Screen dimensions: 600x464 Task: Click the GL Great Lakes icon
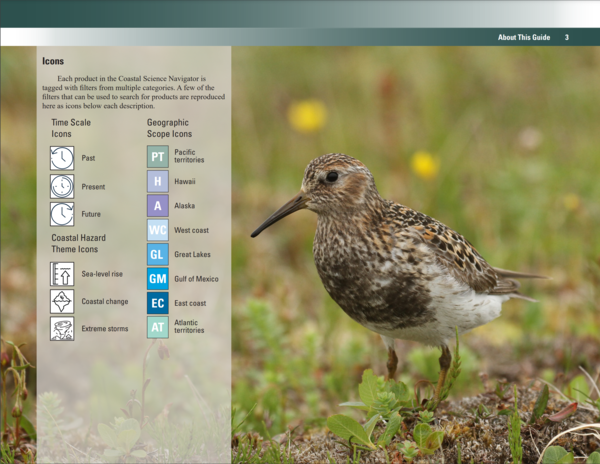[x=158, y=254]
